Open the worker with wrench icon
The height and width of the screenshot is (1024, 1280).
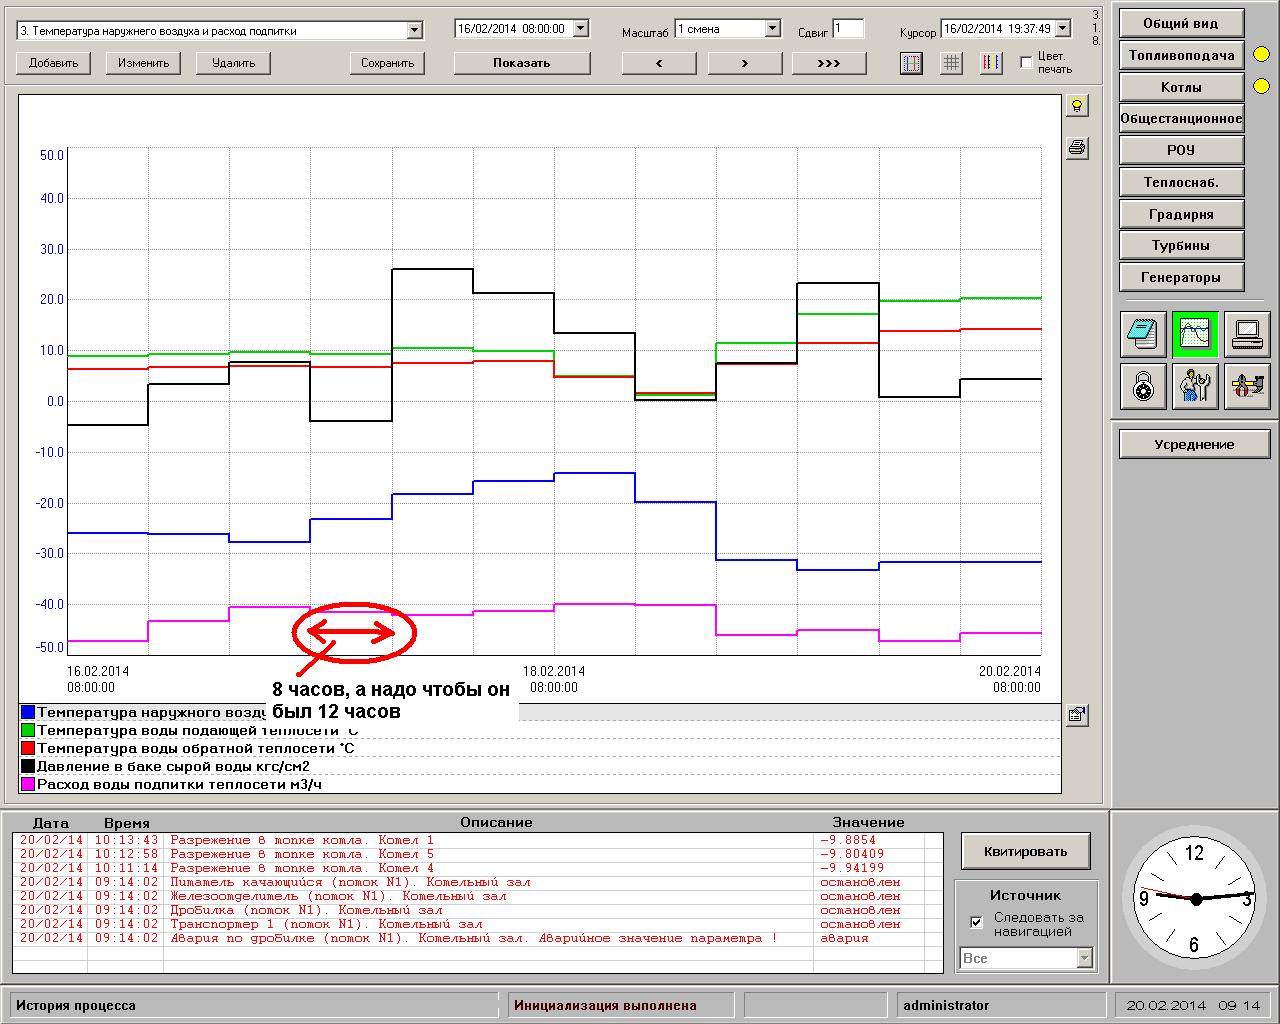(x=1195, y=385)
